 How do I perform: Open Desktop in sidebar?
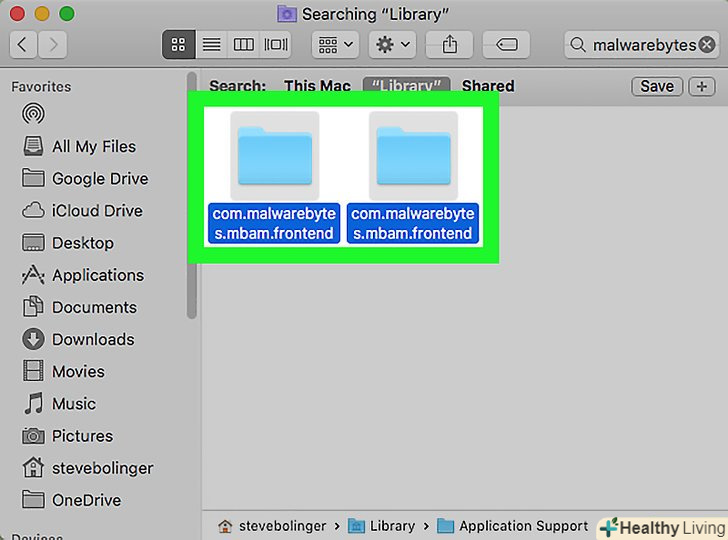click(68, 243)
